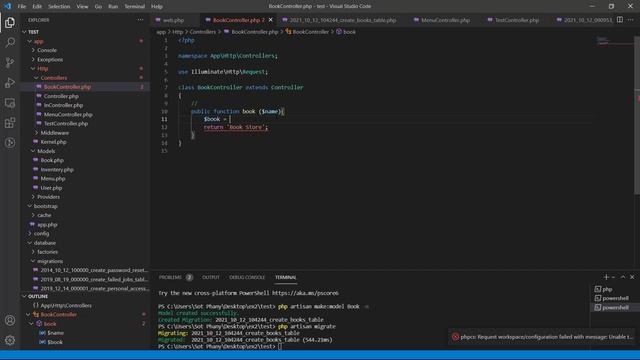The image size is (640, 360).
Task: Click the editor minimap
Action: pyautogui.click(x=614, y=41)
